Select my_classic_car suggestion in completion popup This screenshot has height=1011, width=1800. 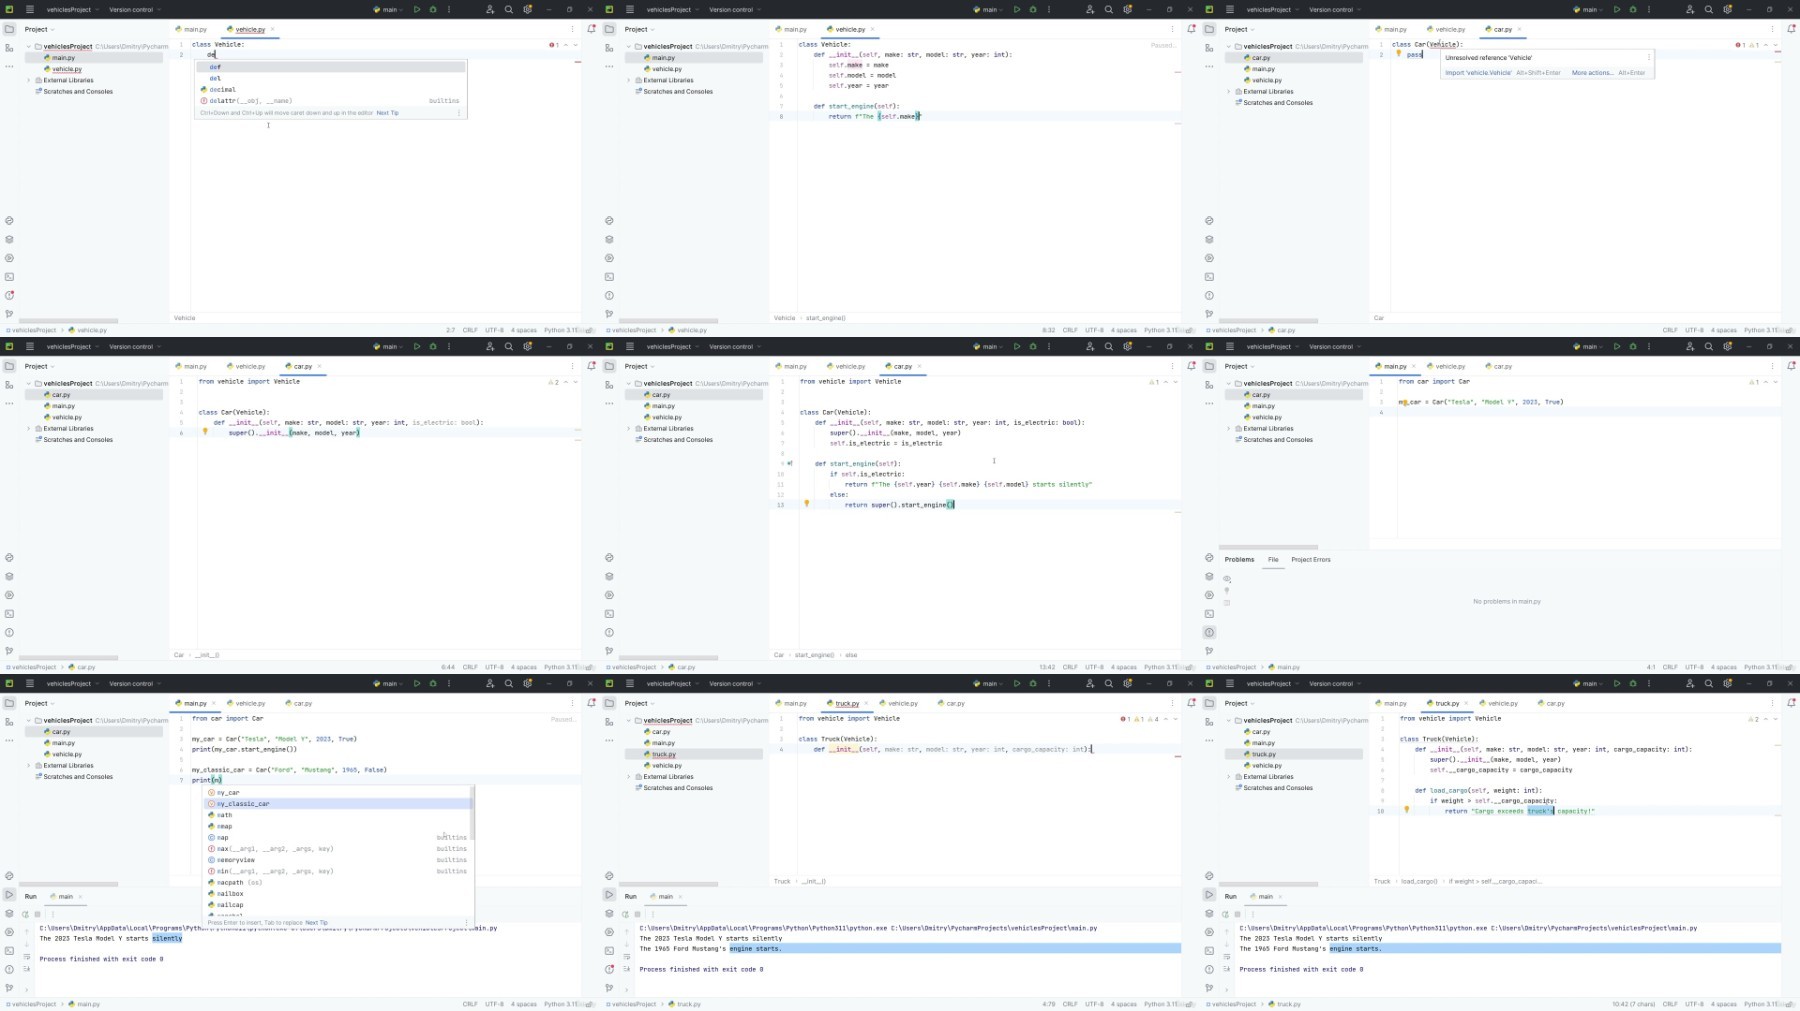click(244, 803)
